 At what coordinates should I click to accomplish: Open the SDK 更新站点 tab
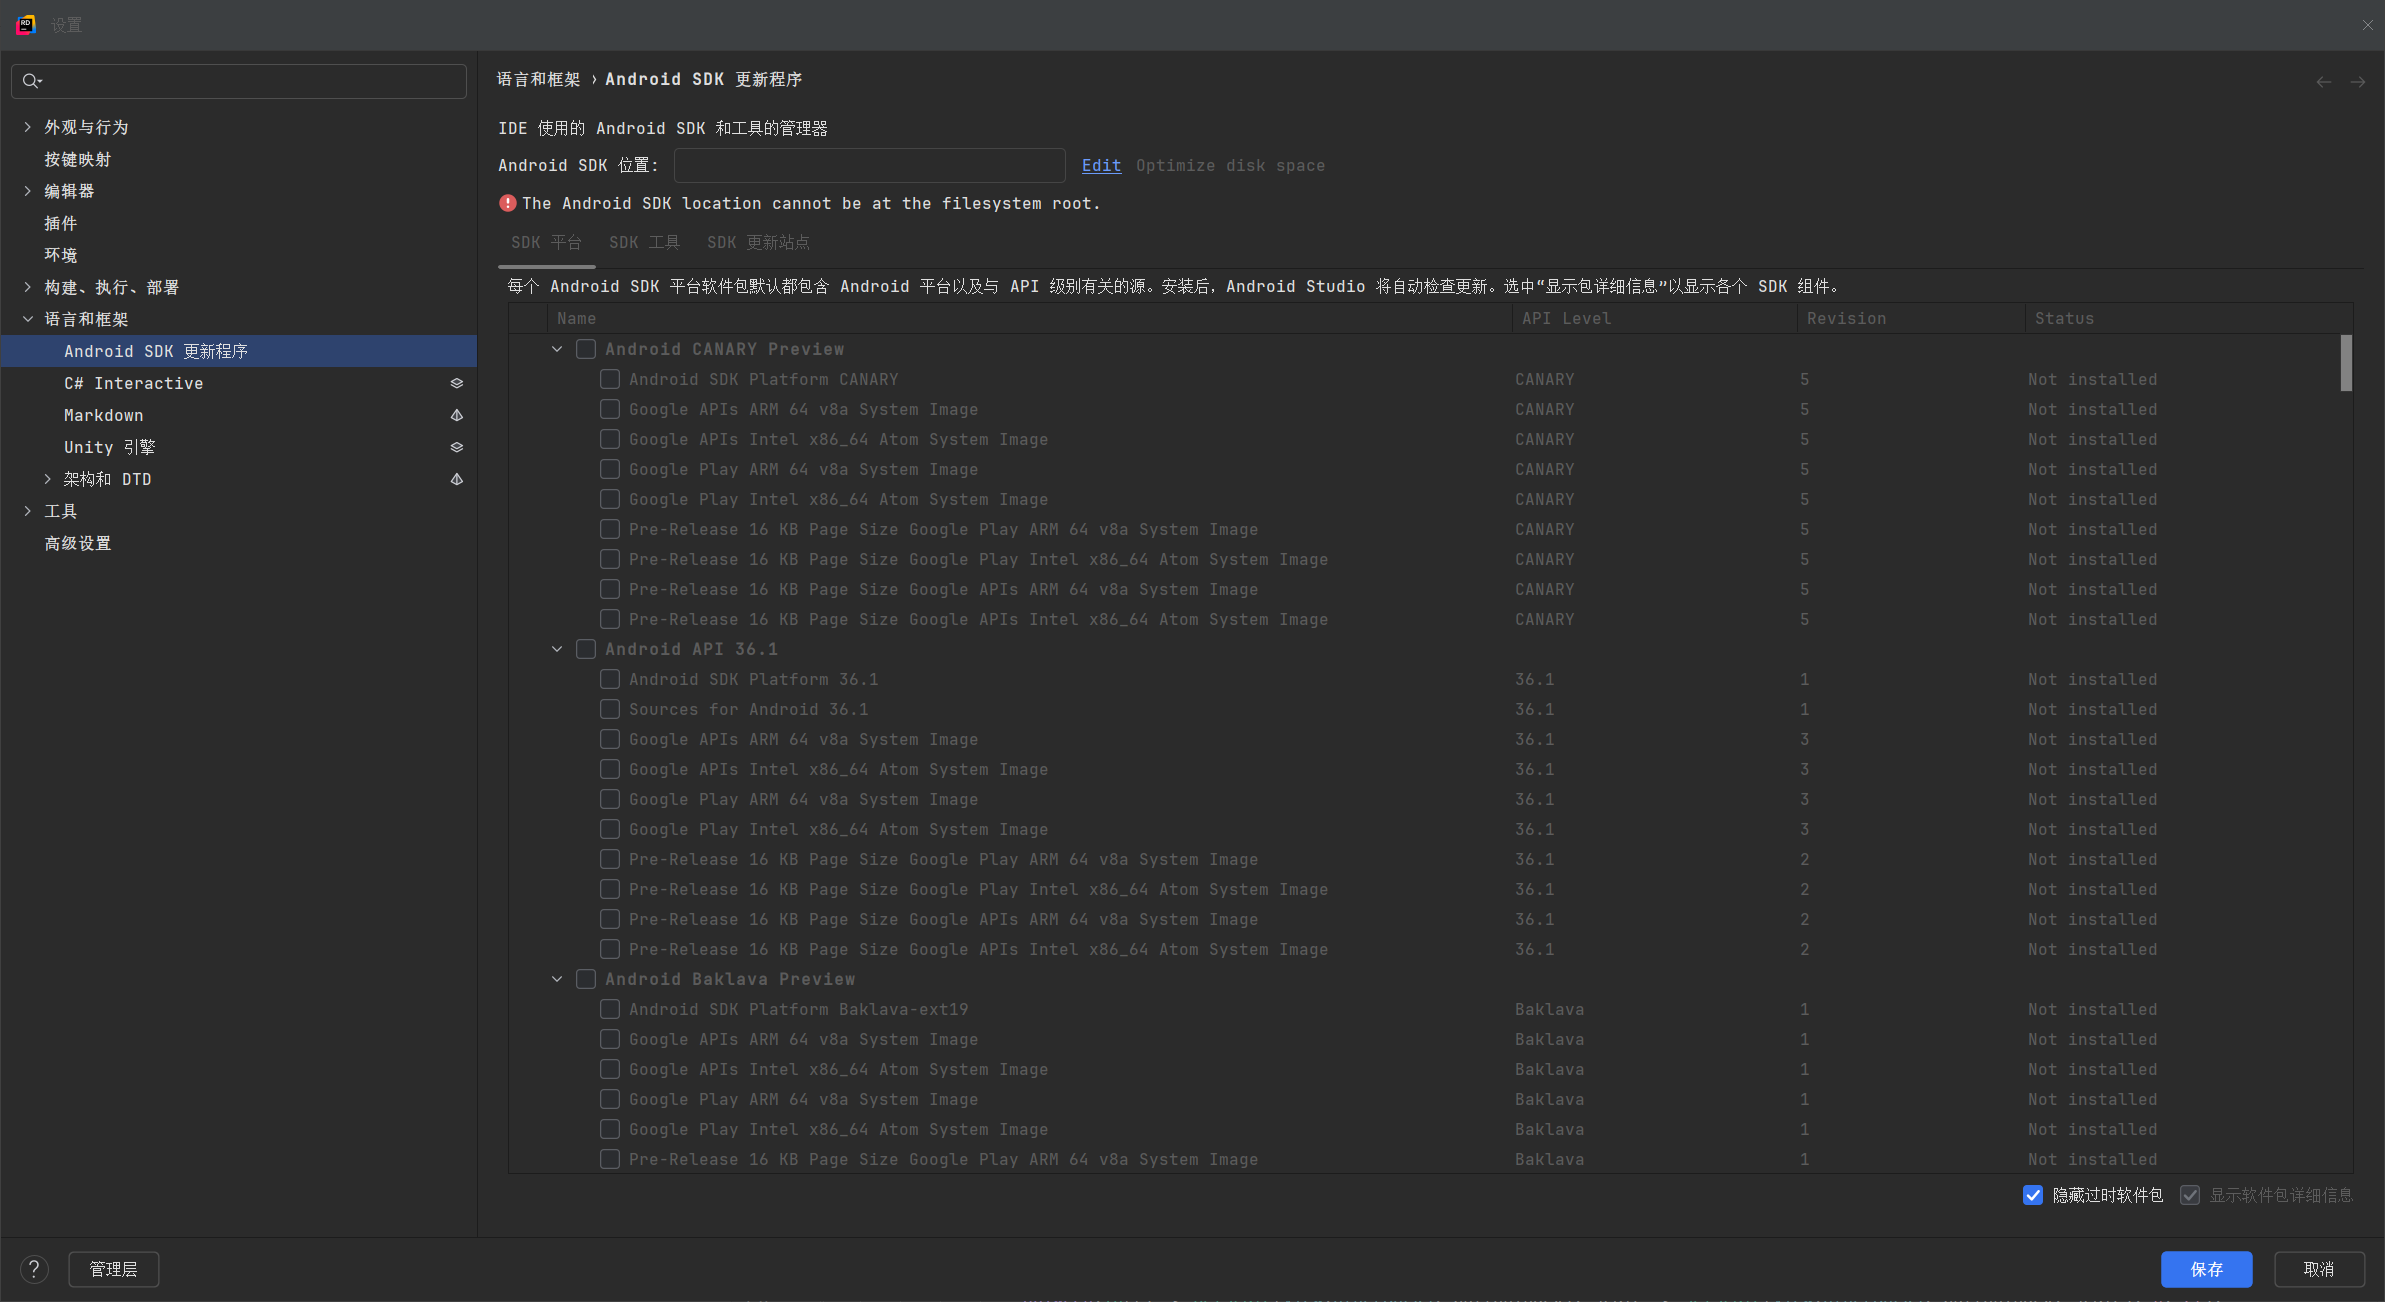[757, 242]
